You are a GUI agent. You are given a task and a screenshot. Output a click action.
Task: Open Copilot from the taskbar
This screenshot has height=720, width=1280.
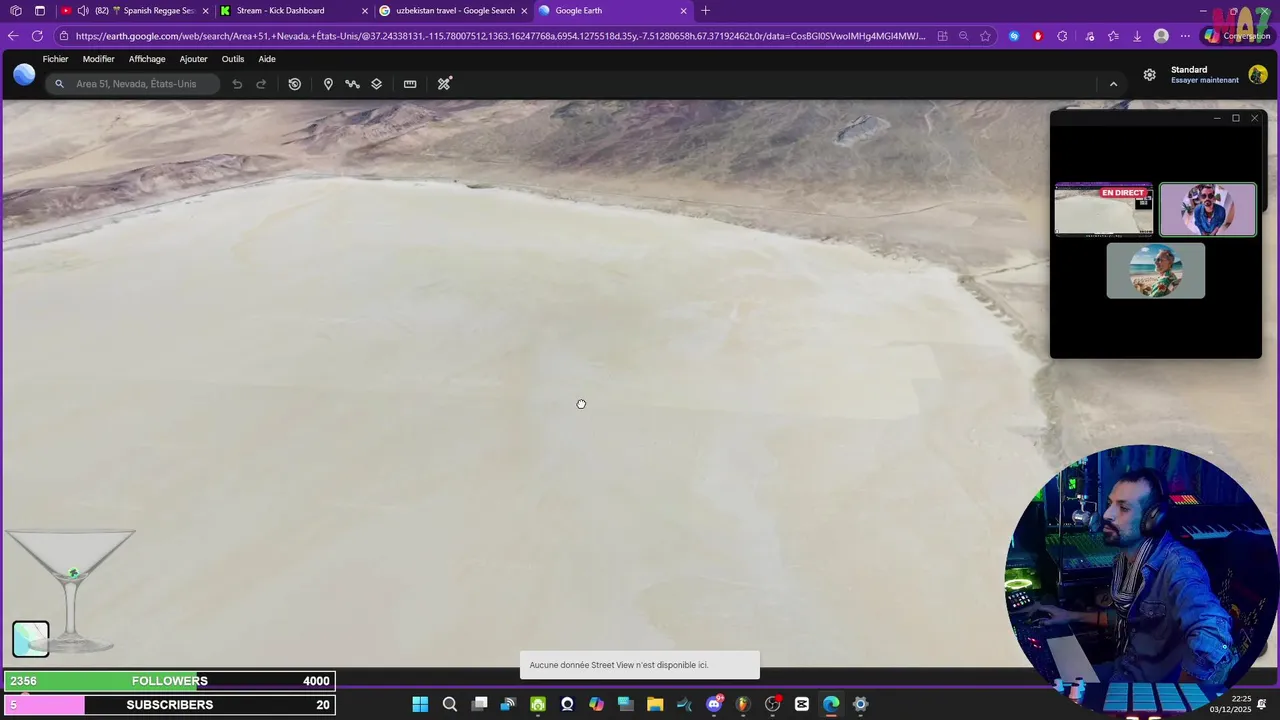pos(597,705)
